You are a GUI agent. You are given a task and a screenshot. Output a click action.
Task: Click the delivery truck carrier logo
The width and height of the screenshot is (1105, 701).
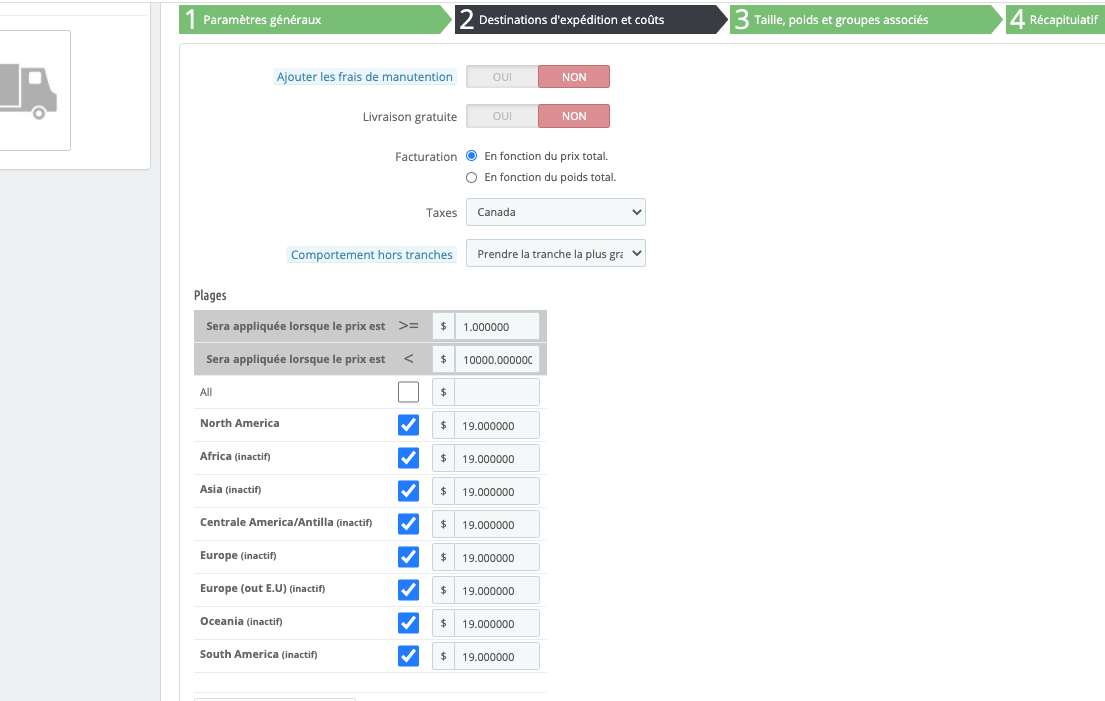click(28, 91)
